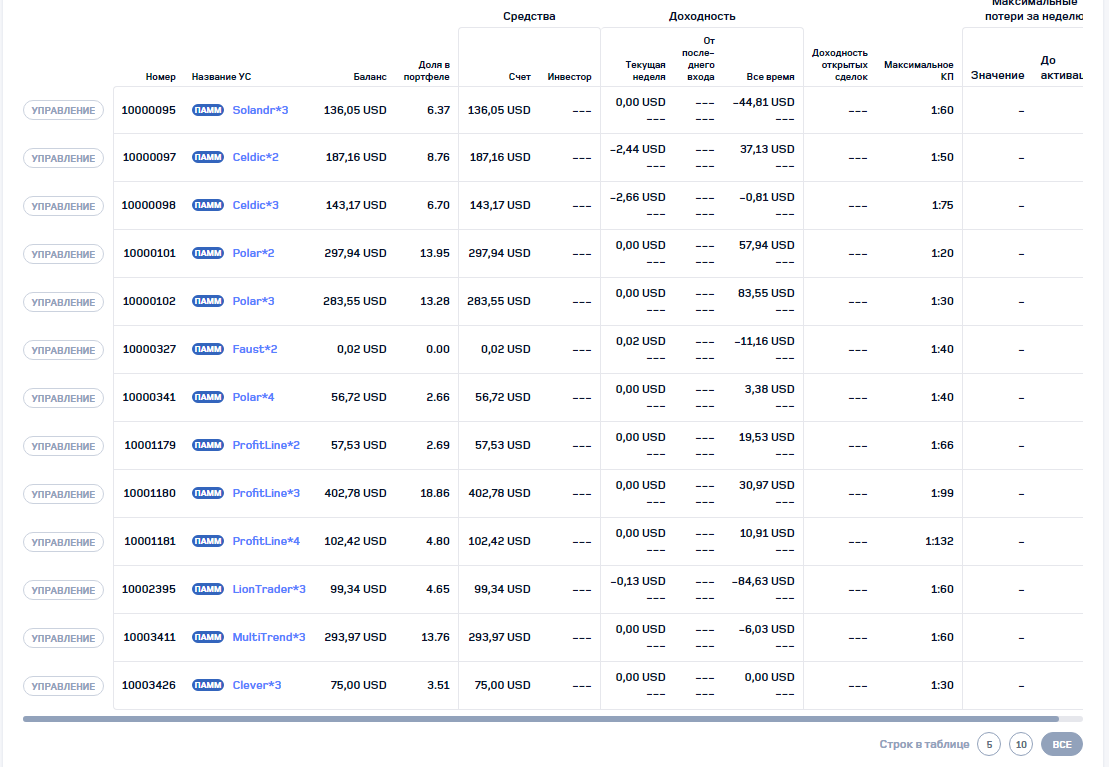
Task: Click the ПАММ badge beside LionTrader*3
Action: 207,590
